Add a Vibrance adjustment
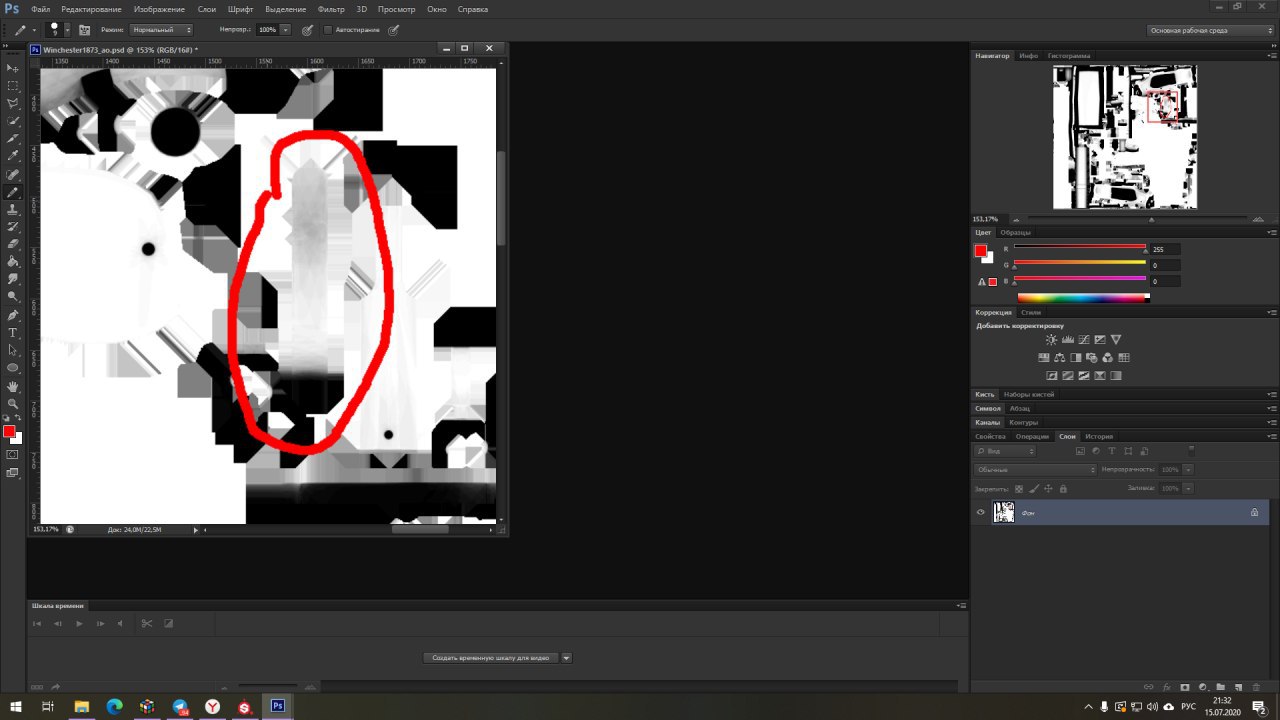This screenshot has height=720, width=1280. click(1116, 340)
